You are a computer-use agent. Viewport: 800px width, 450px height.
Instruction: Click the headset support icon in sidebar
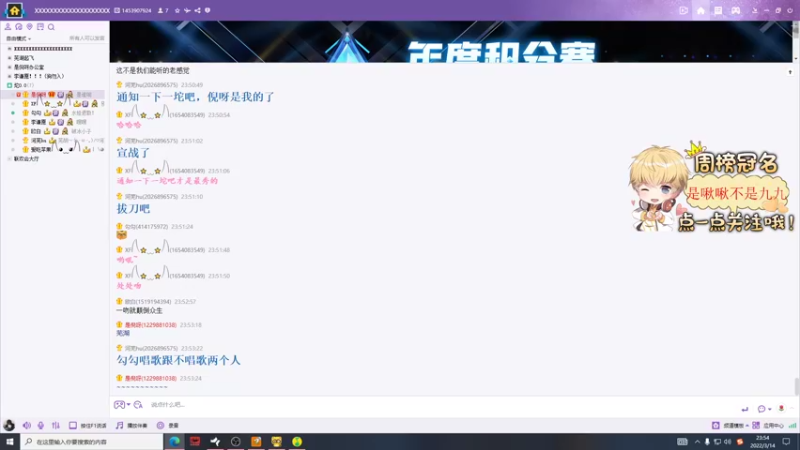pyautogui.click(x=19, y=27)
